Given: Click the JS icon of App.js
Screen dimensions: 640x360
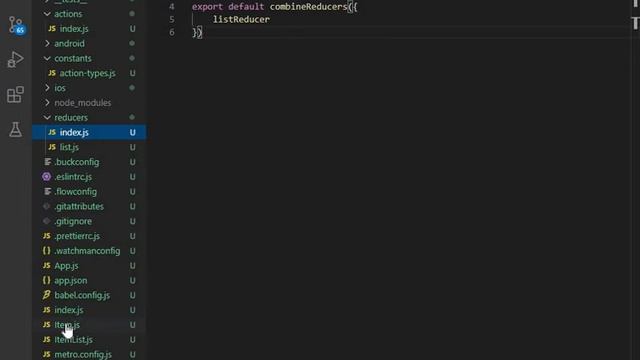Looking at the screenshot, I should coord(47,265).
